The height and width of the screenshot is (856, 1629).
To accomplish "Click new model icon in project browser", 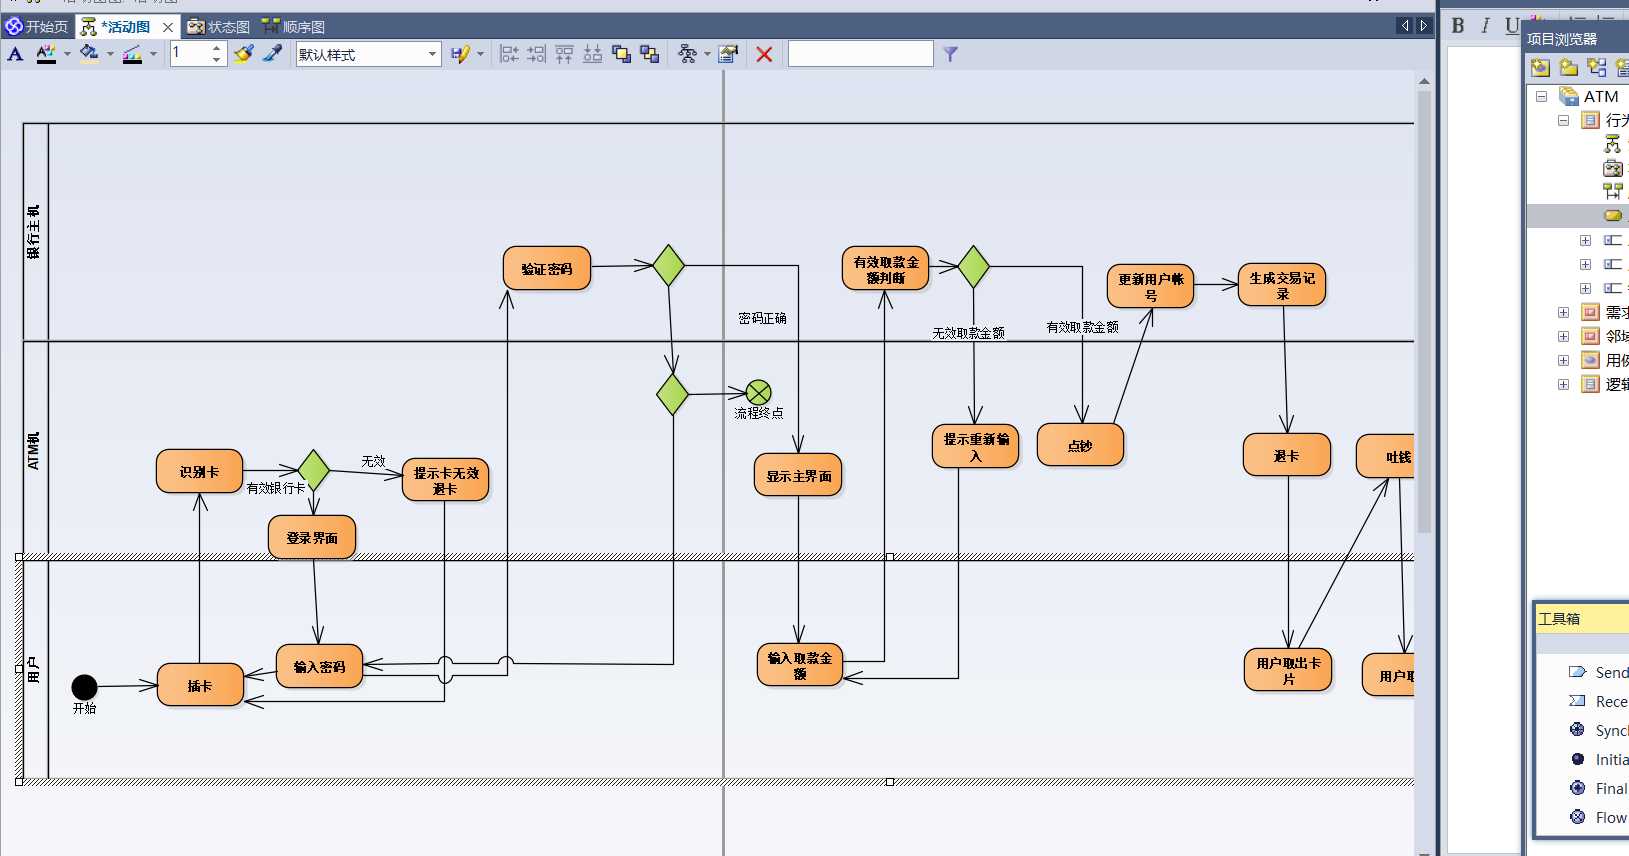I will [1541, 67].
